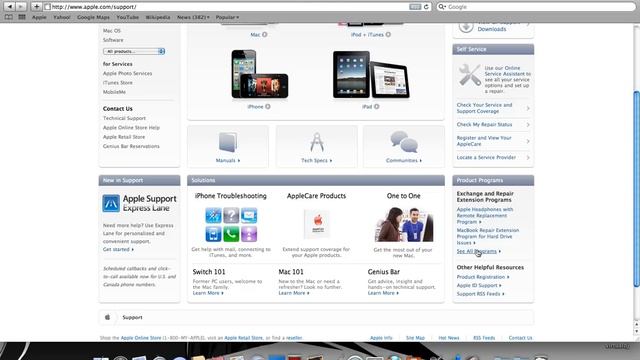Viewport: 640px width, 360px height.
Task: Open the Technical Support link
Action: click(124, 118)
